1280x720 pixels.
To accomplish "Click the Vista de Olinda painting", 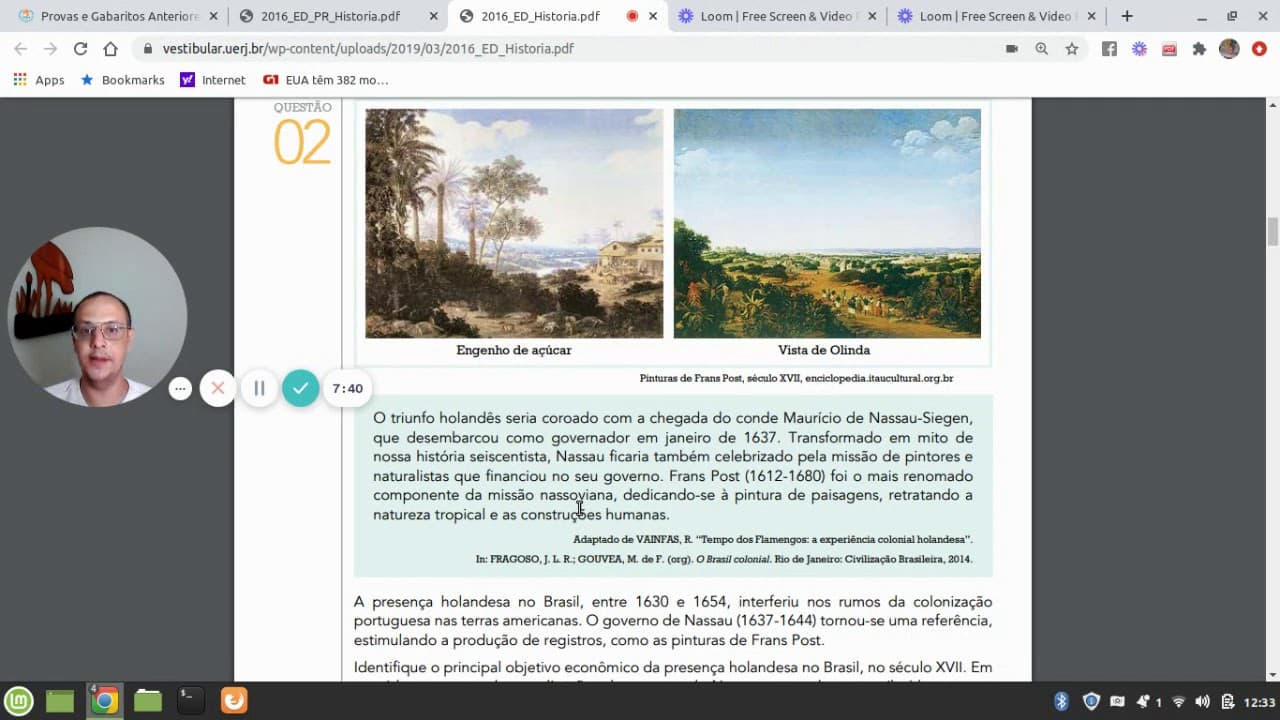I will point(827,223).
